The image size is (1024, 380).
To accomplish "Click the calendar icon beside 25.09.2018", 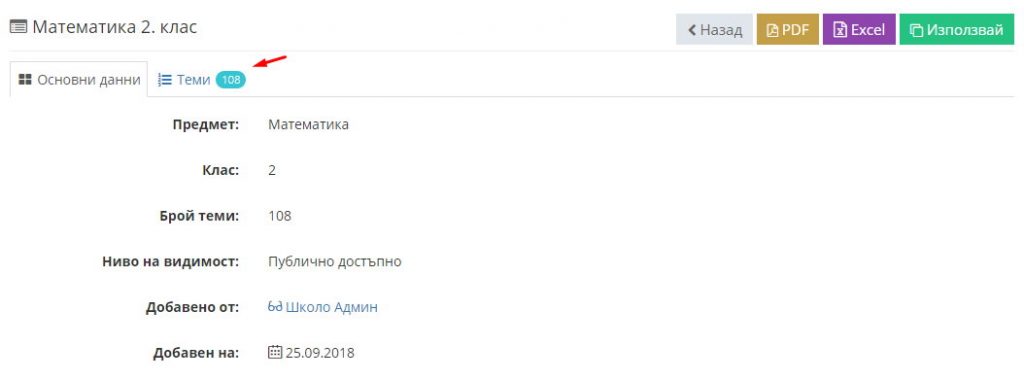I will point(275,353).
